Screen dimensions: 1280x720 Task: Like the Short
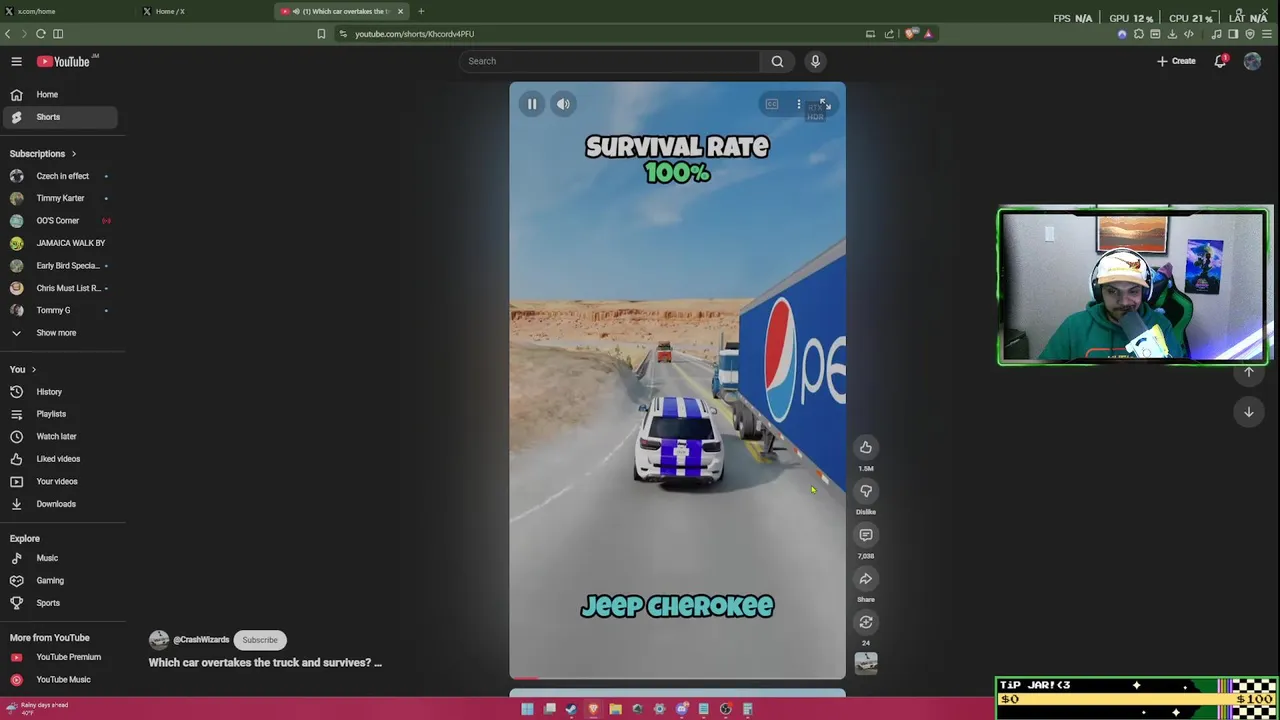click(866, 447)
